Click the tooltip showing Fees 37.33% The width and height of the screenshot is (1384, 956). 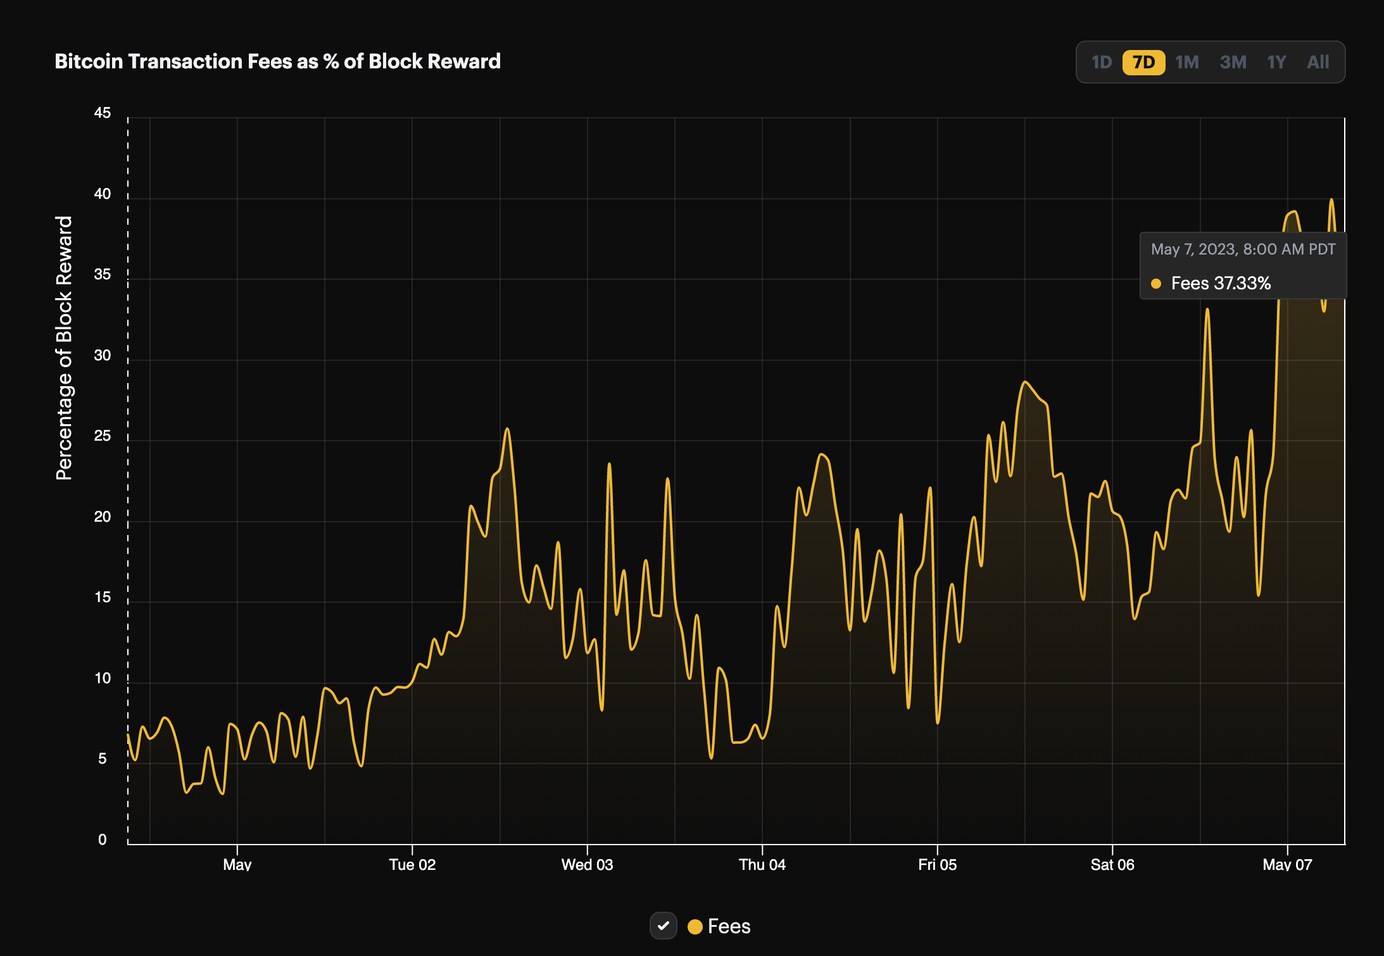point(1243,266)
